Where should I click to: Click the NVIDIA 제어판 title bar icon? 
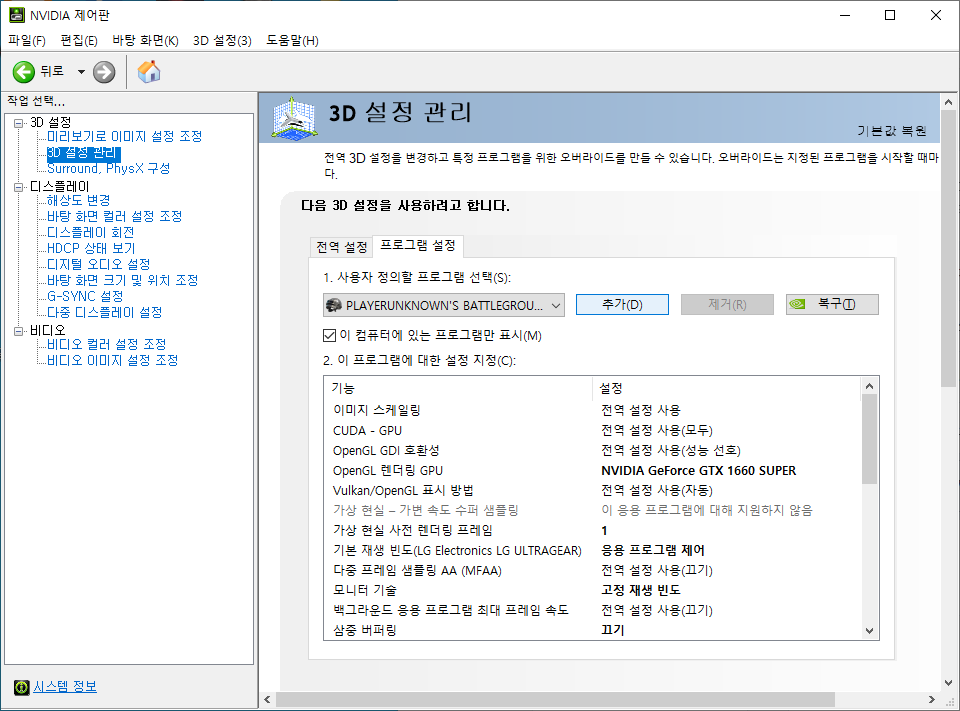(x=17, y=15)
